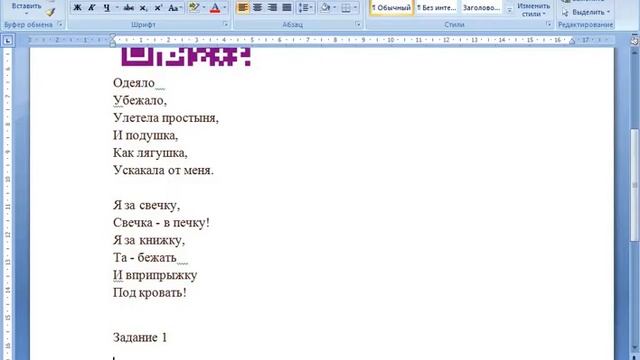640x360 pixels.
Task: Open the Шрифт dialog launcher
Action: pos(226,24)
